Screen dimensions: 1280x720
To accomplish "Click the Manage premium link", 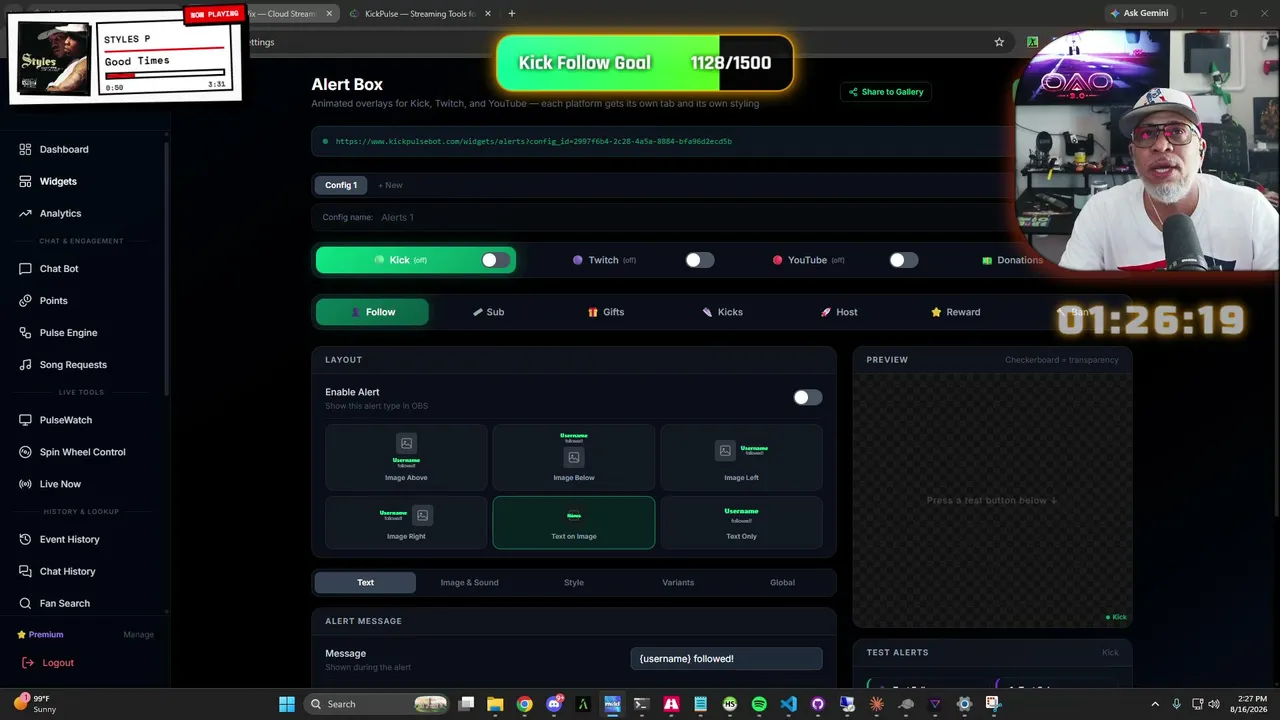I will point(138,635).
